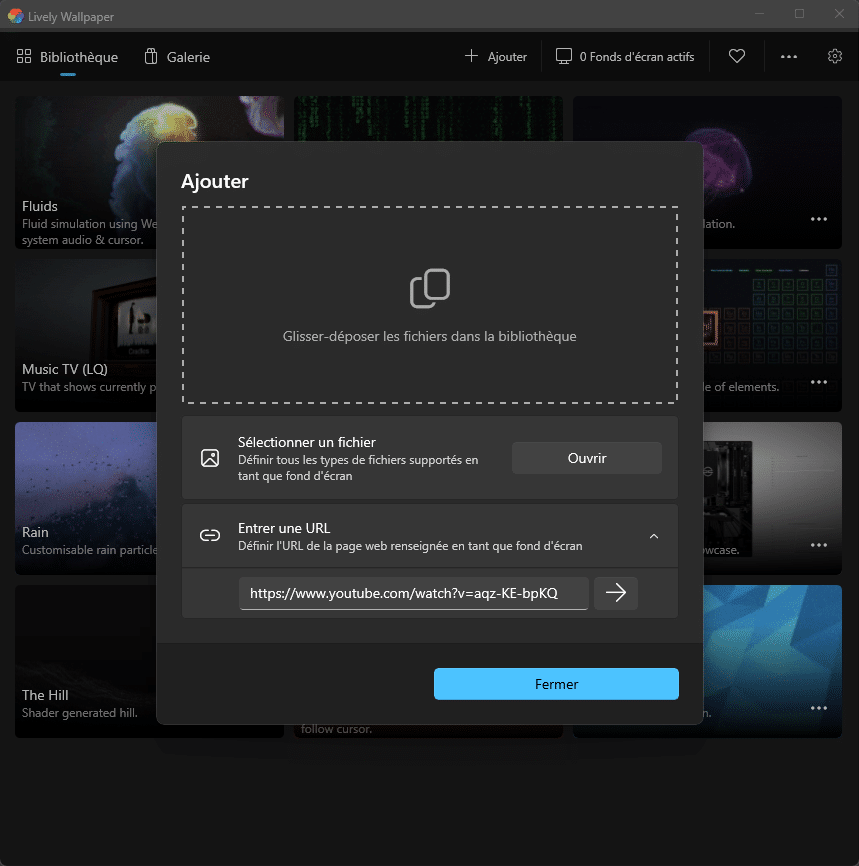Click the image icon beside Sélectionner un fichier
This screenshot has width=859, height=866.
click(x=210, y=458)
